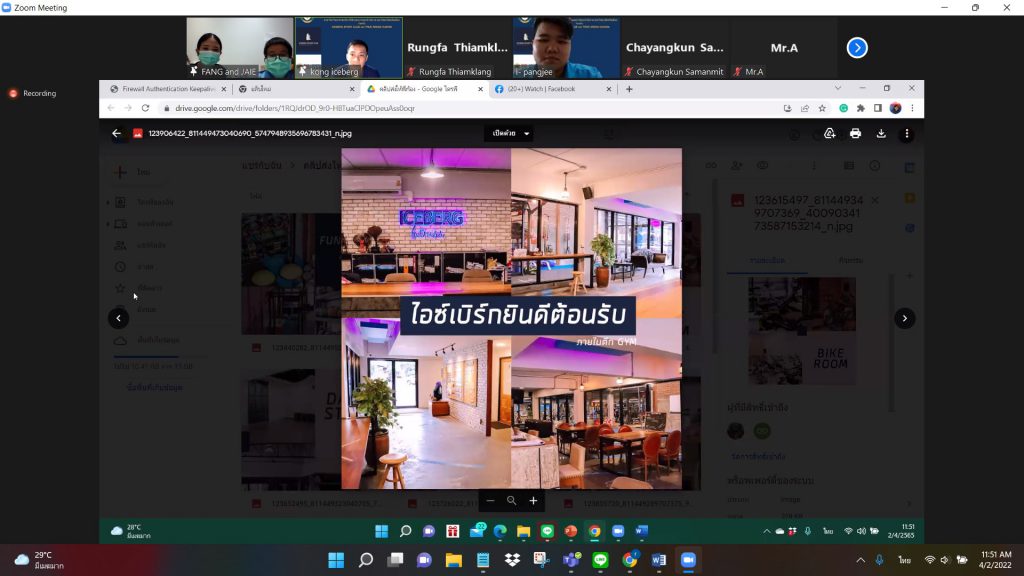Screen dimensions: 1024x576
Task: Reset zoom using the magnifier icon
Action: pyautogui.click(x=511, y=501)
